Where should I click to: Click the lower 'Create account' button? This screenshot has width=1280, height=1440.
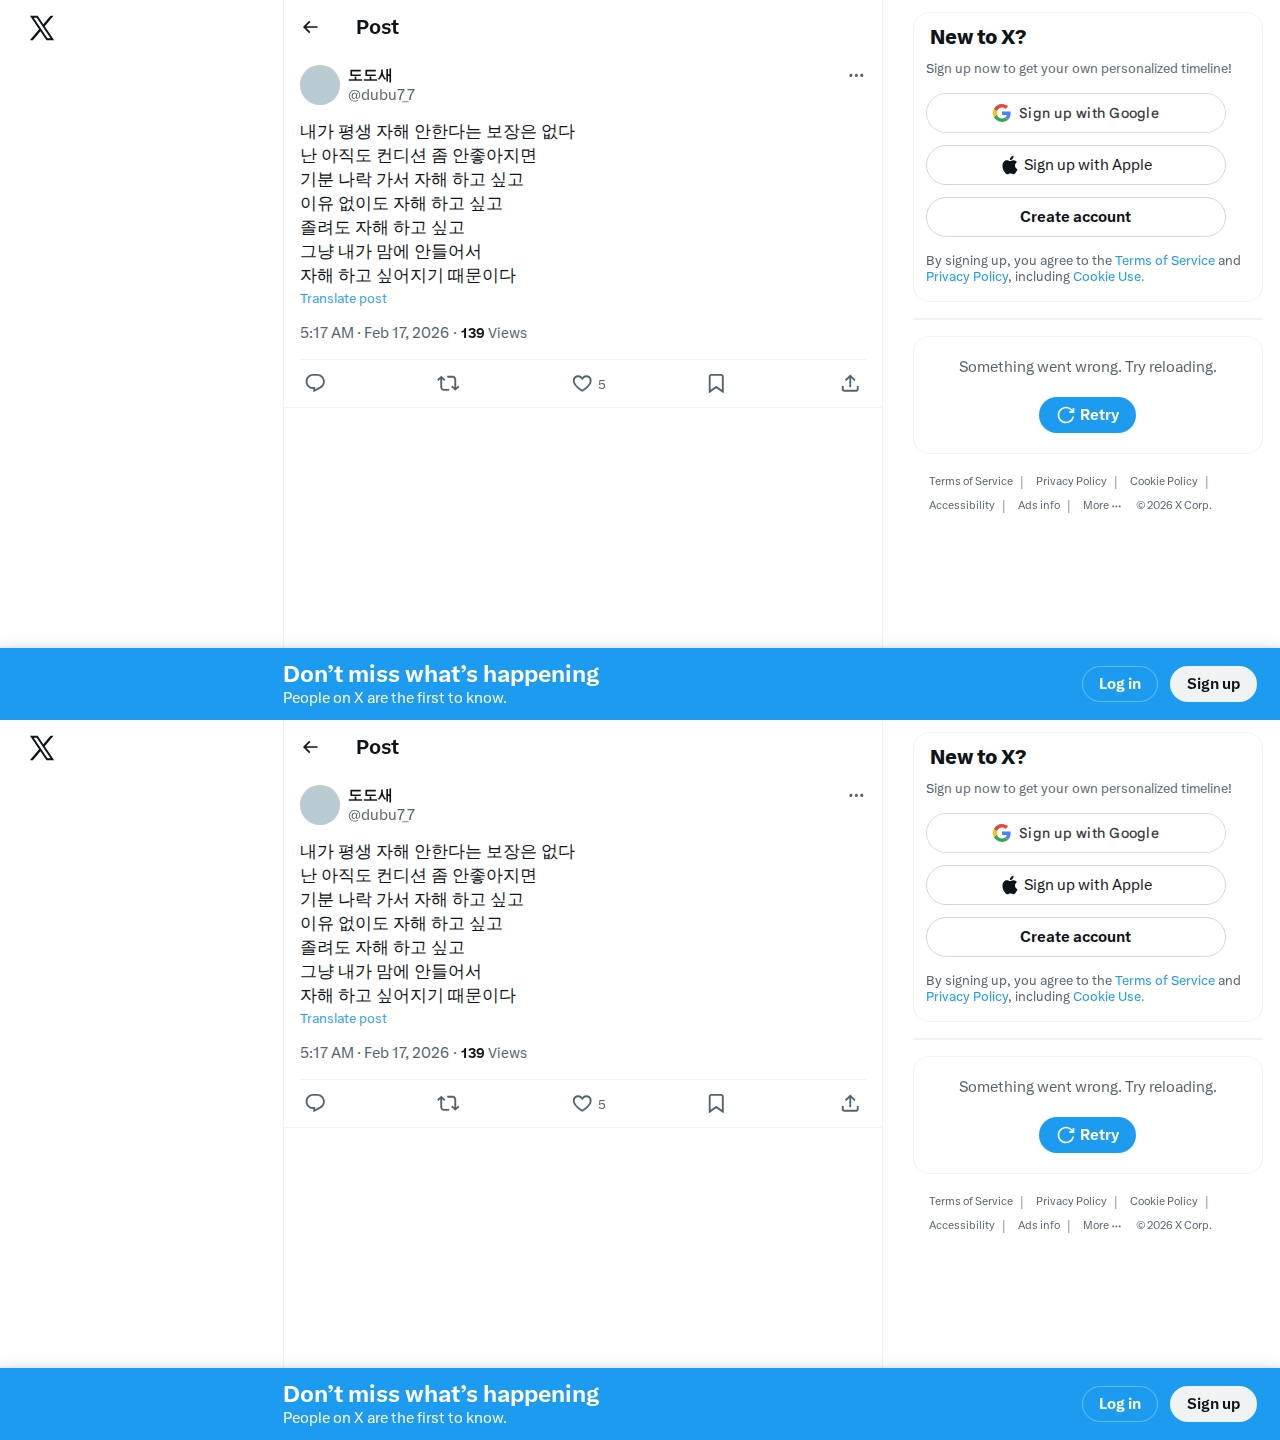click(1076, 937)
